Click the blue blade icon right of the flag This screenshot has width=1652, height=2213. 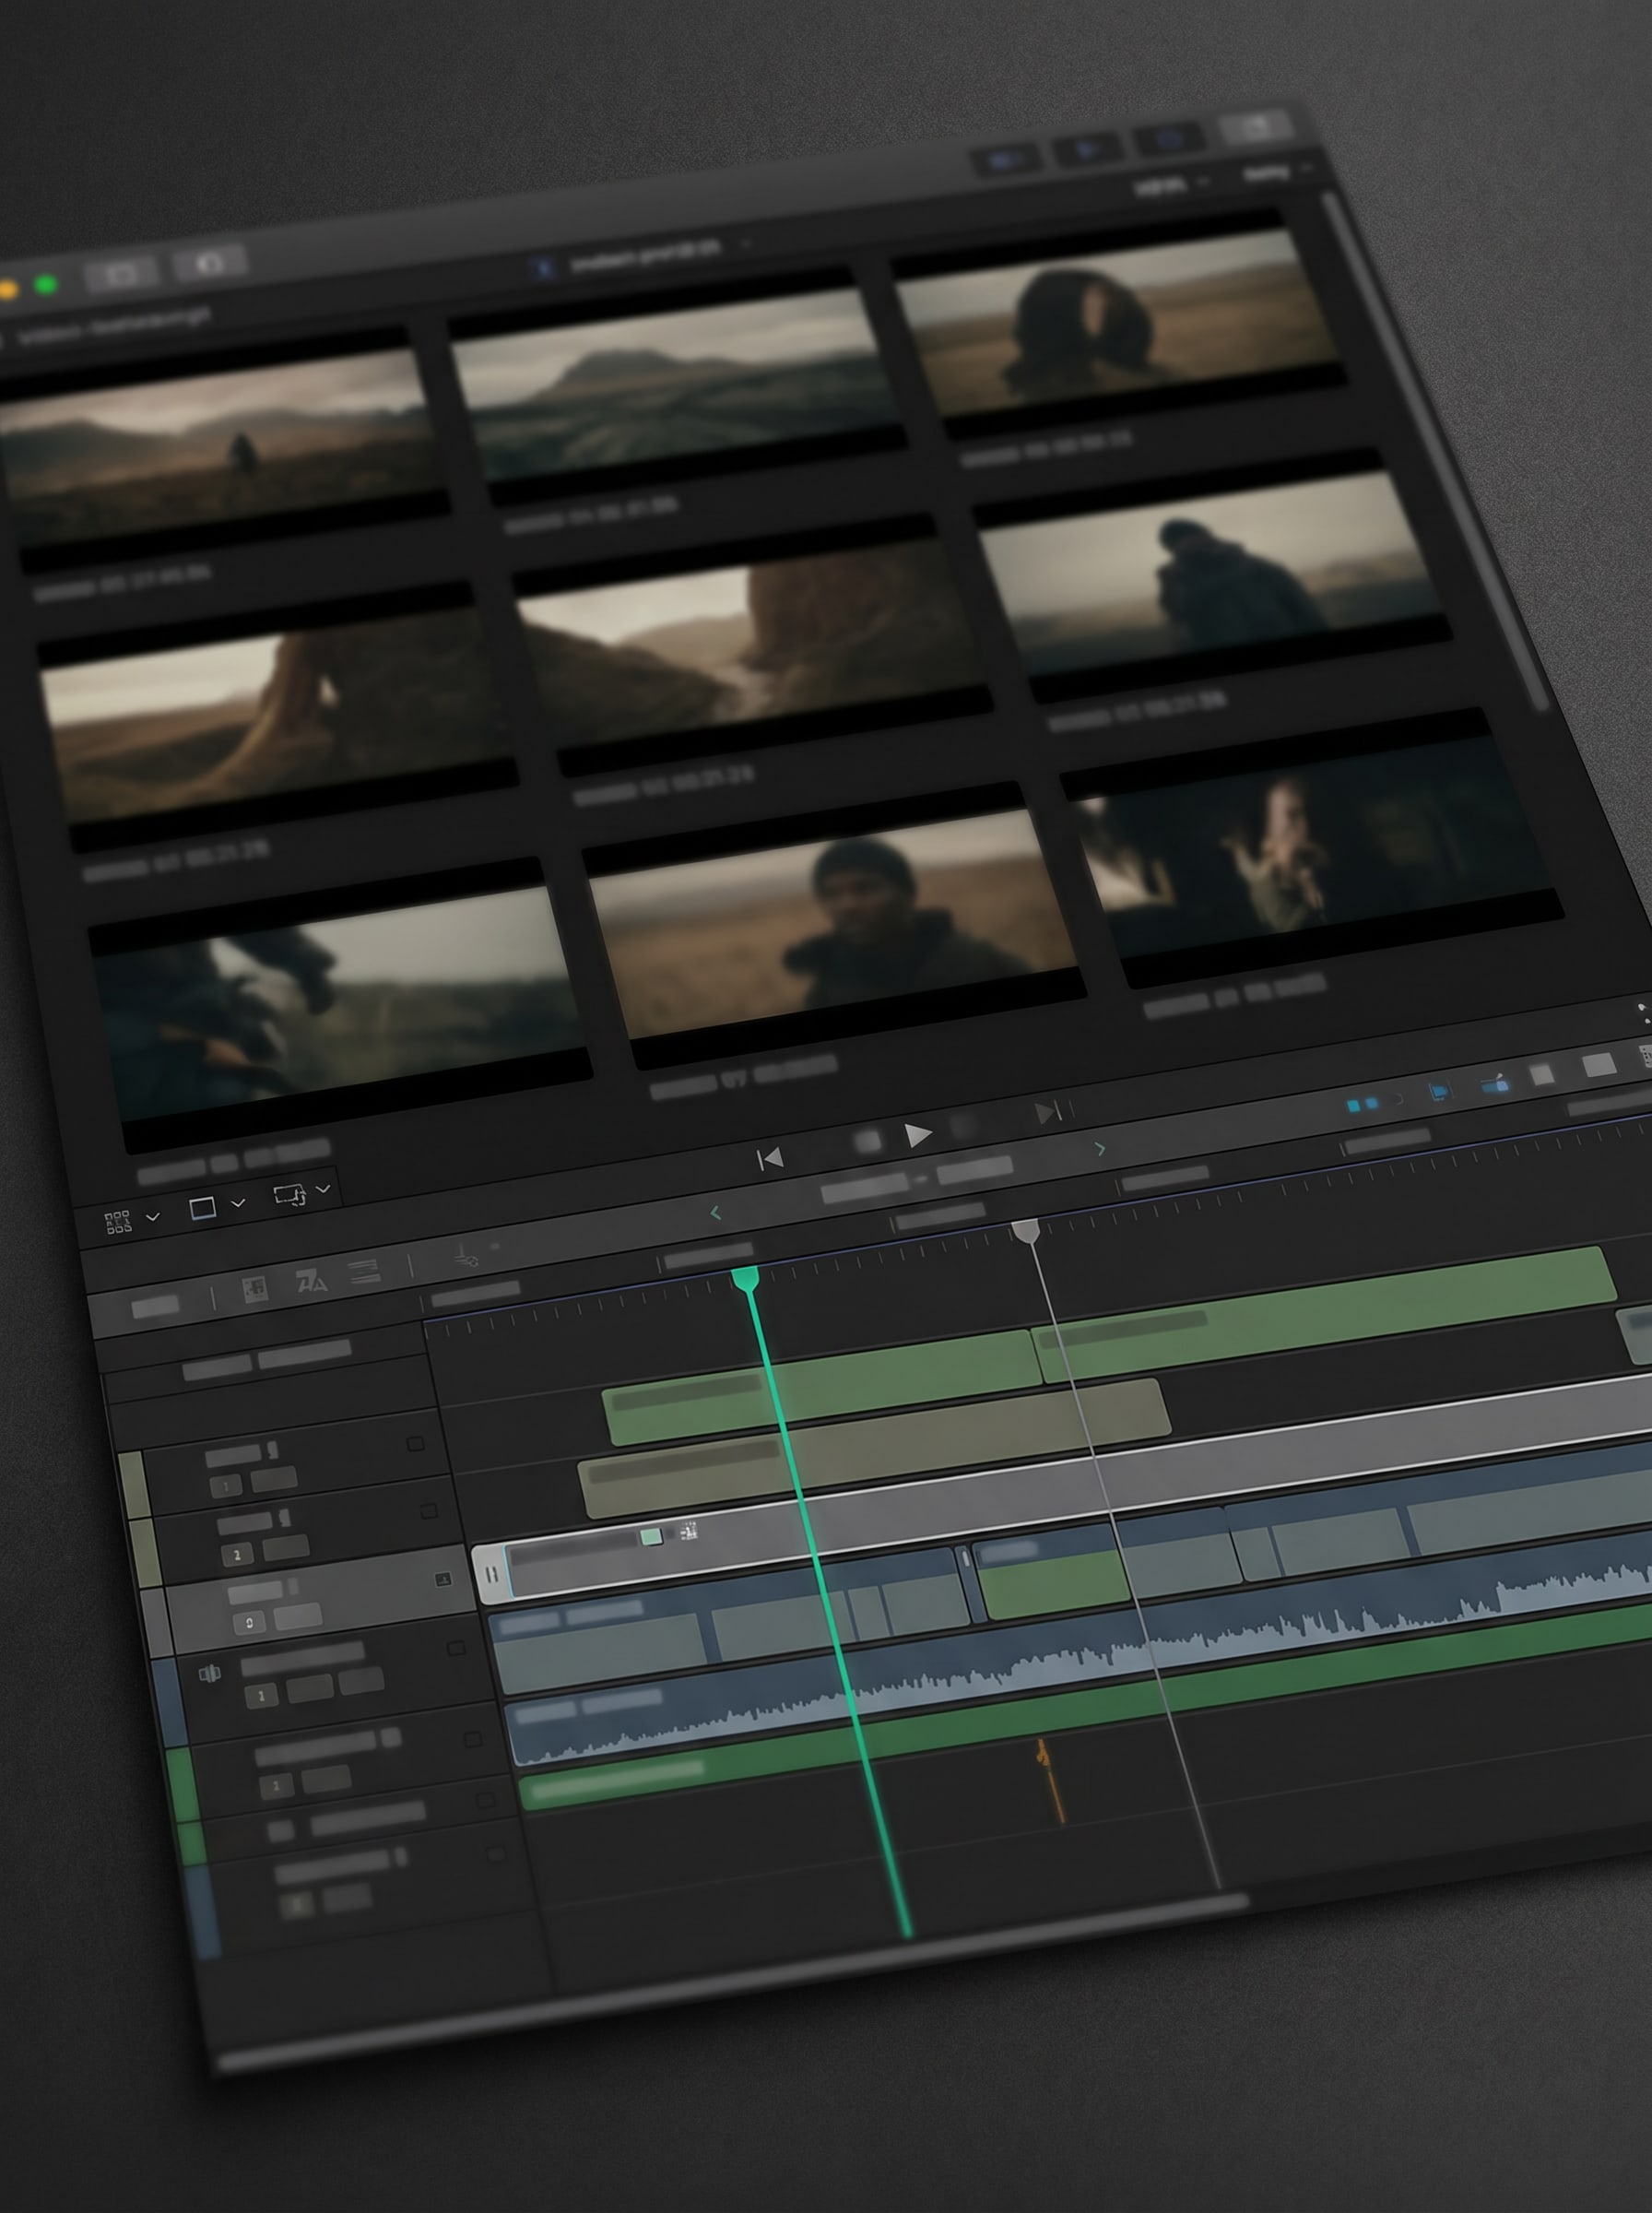(1495, 1083)
